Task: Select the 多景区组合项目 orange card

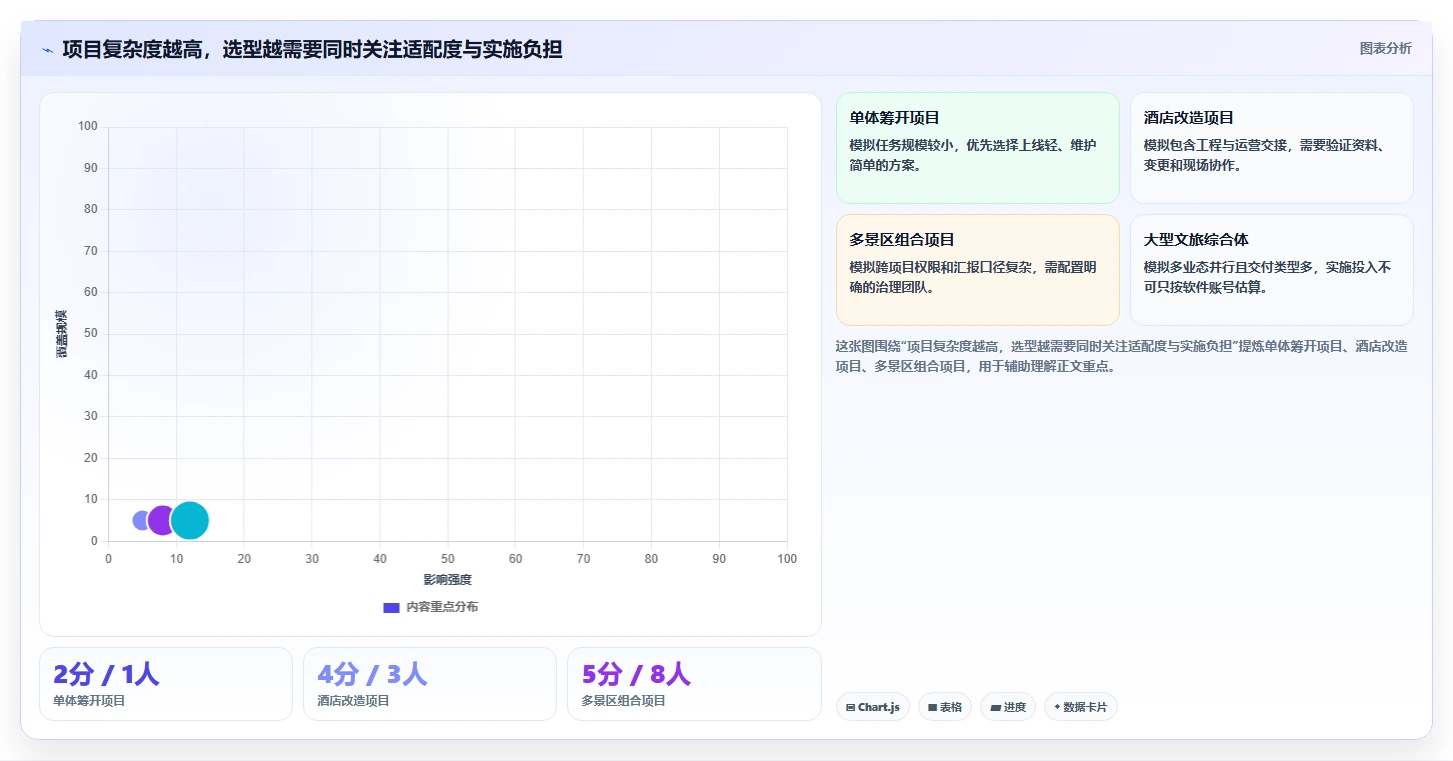Action: pyautogui.click(x=977, y=270)
